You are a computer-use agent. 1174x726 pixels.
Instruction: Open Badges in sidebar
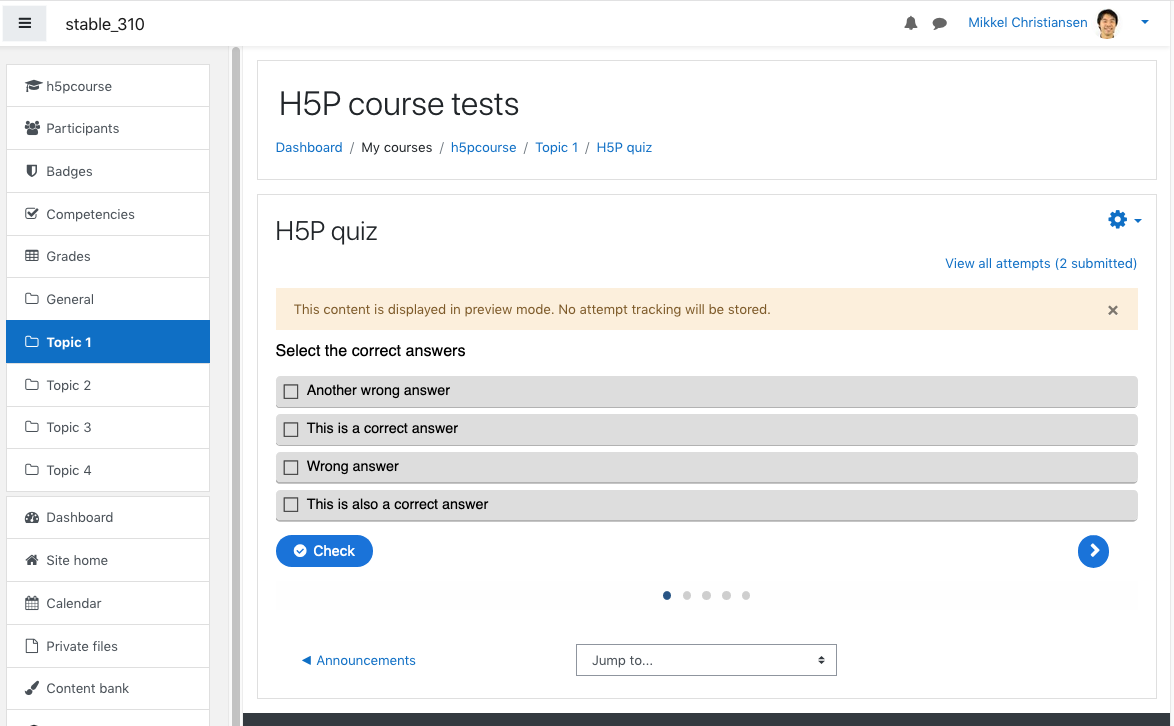[x=108, y=171]
